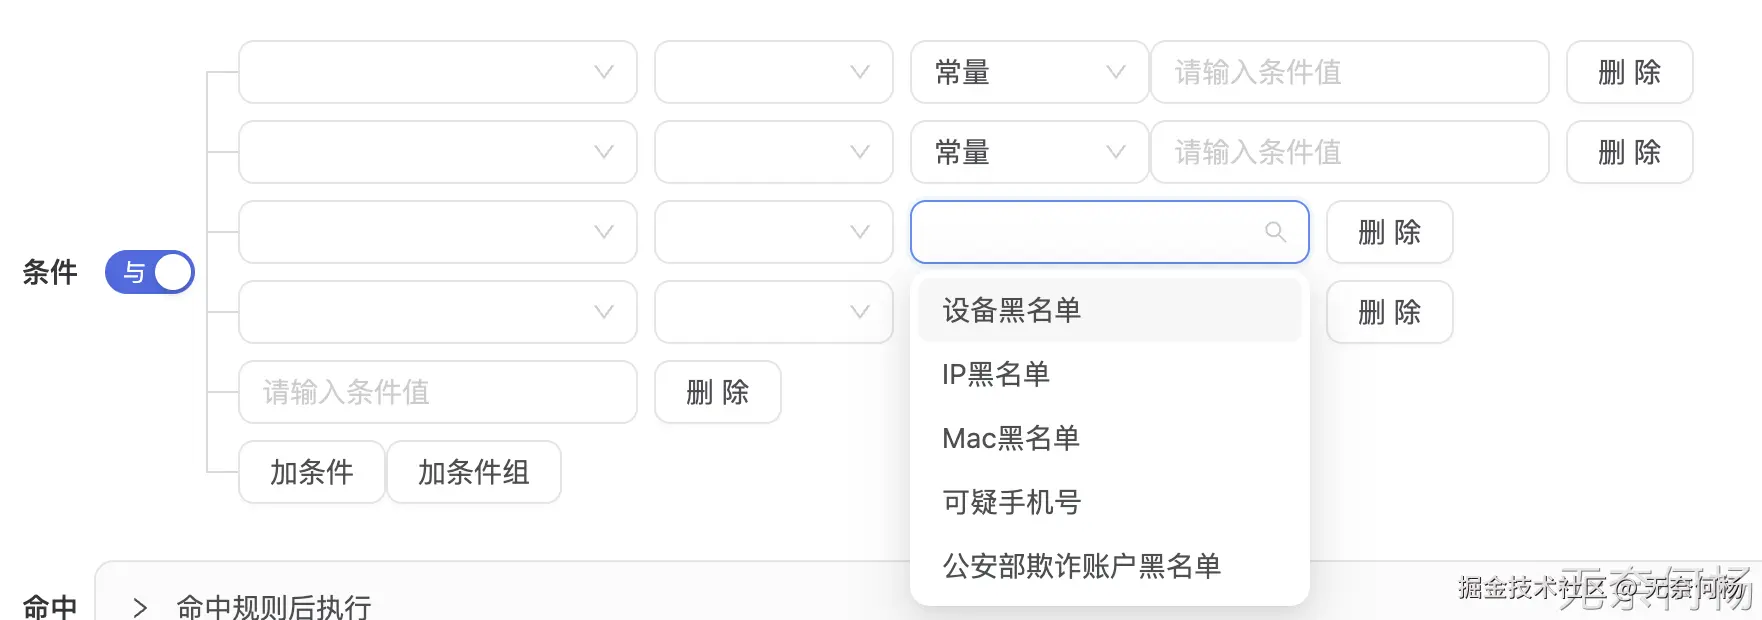Viewport: 1762px width, 620px height.
Task: Click the search icon in the open dropdown field
Action: pos(1275,232)
